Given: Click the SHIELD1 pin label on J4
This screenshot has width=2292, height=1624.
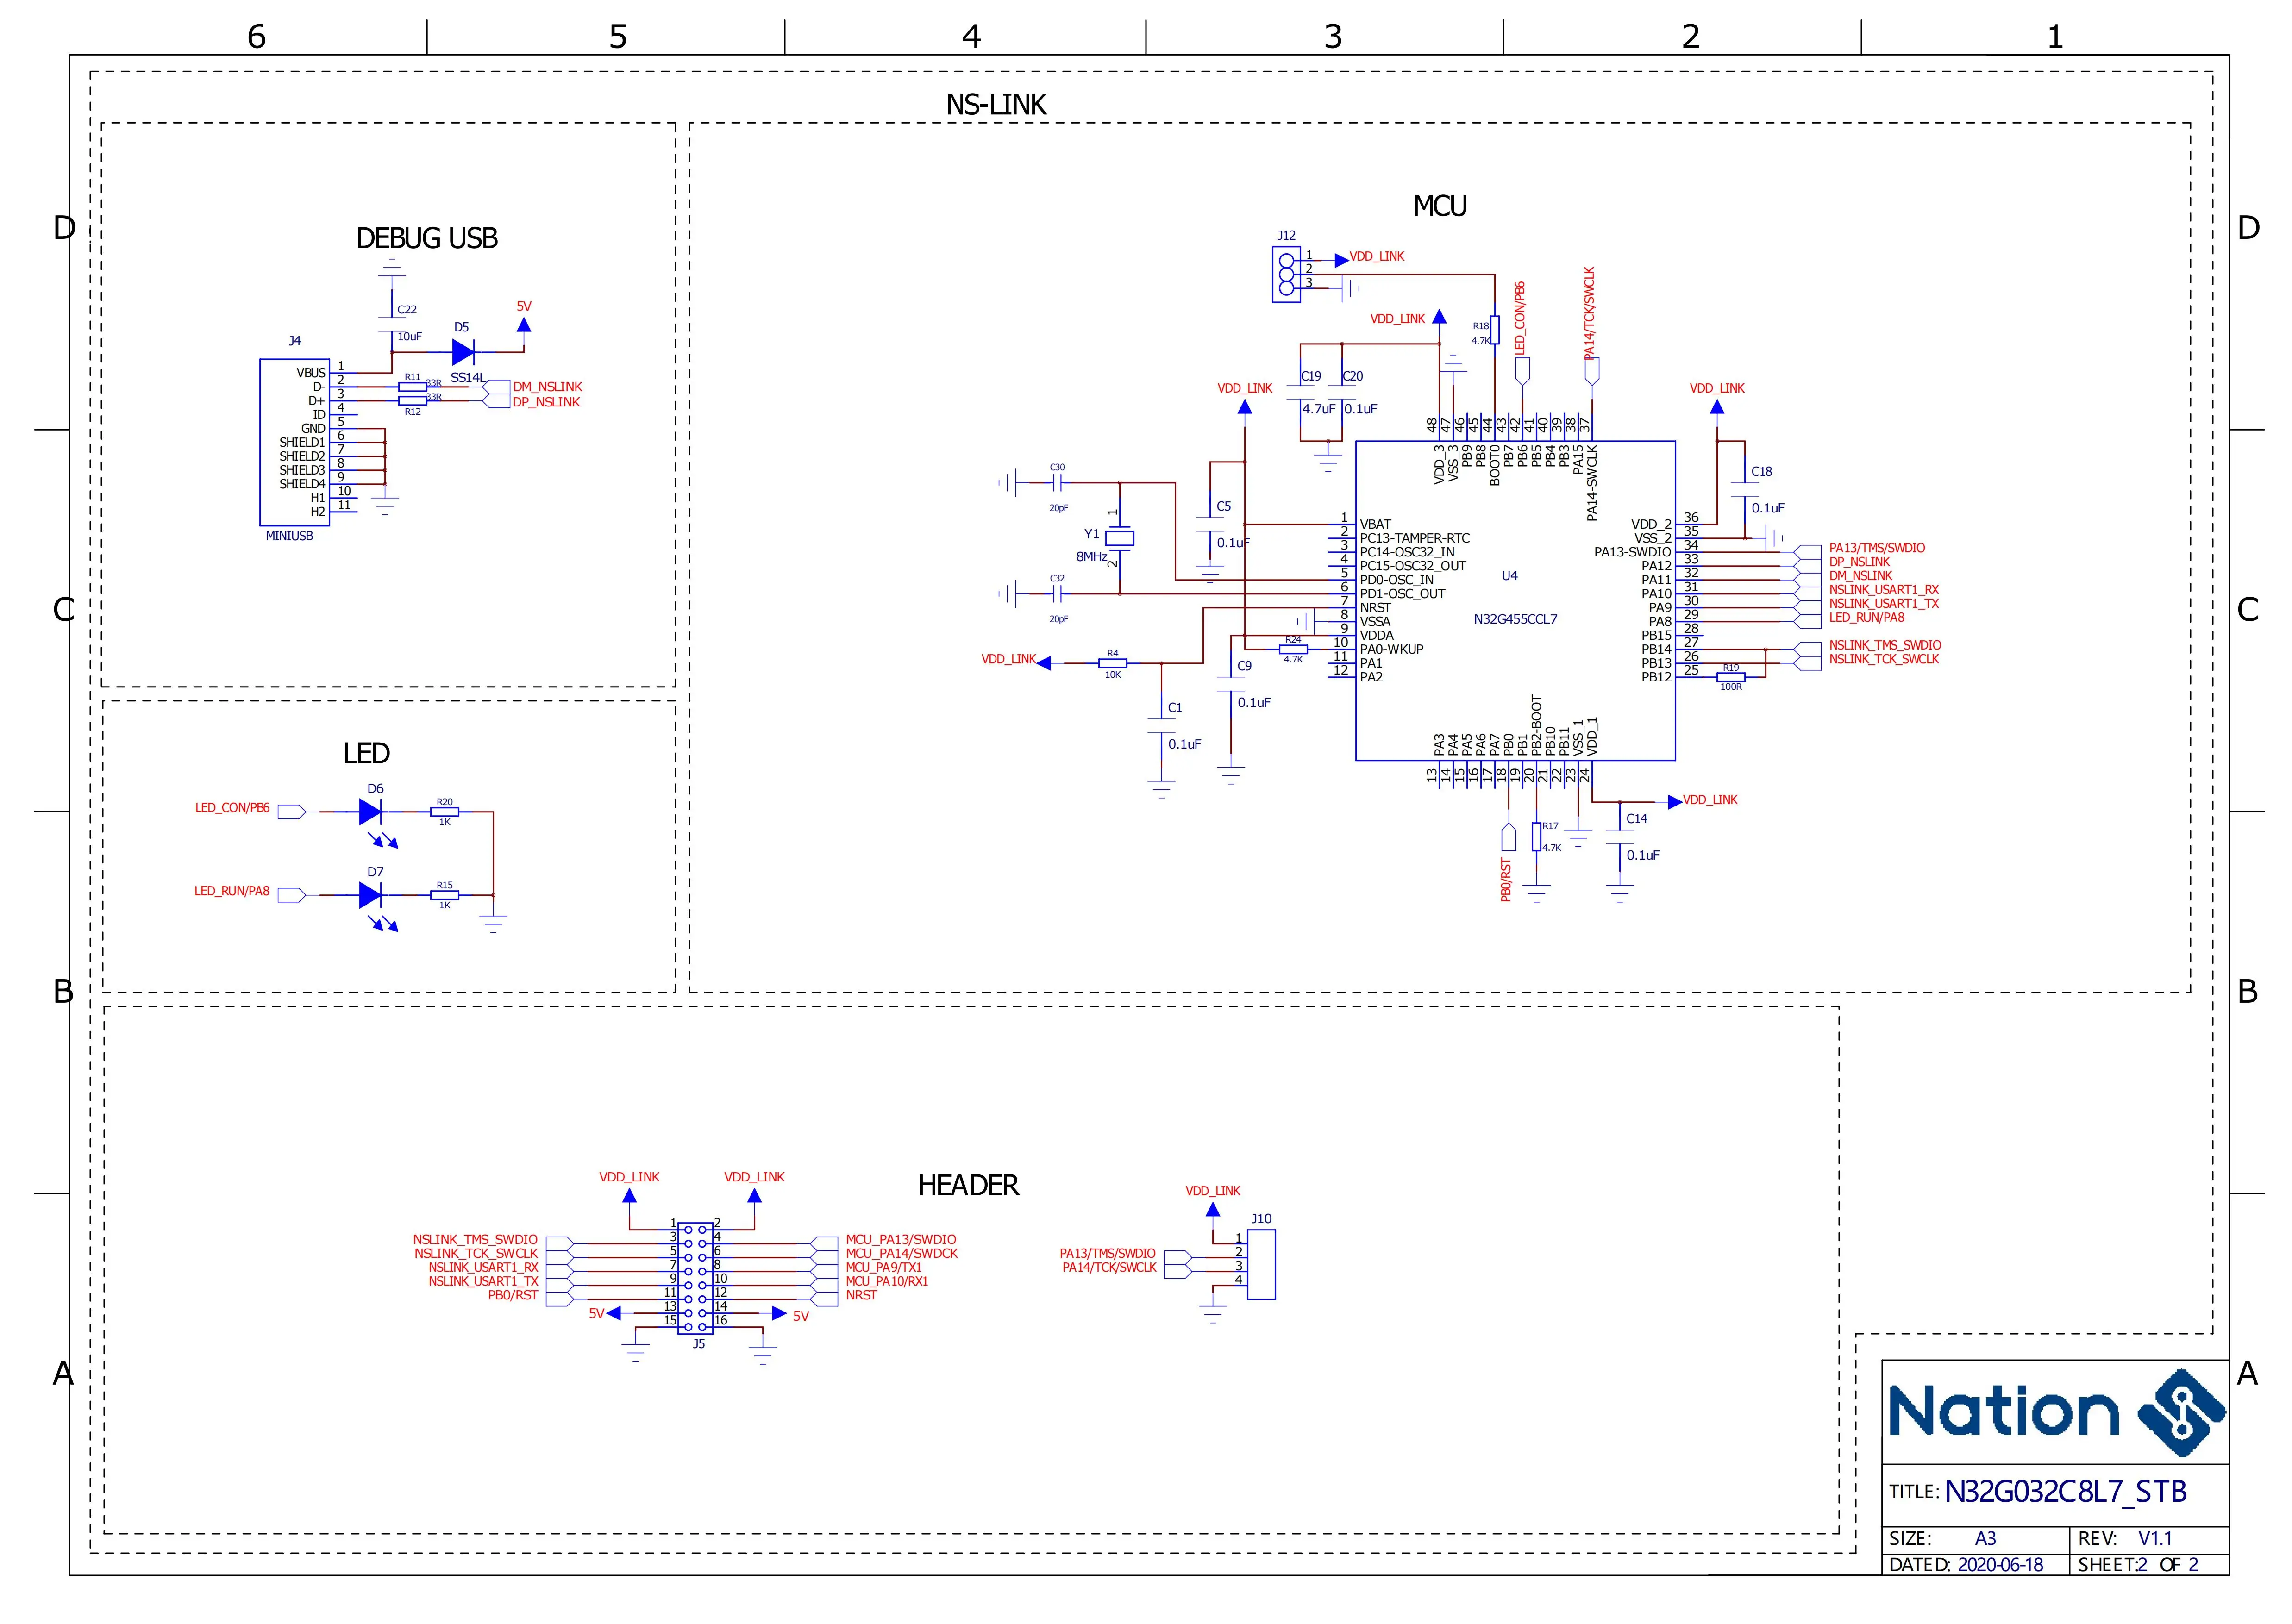Looking at the screenshot, I should coord(302,442).
